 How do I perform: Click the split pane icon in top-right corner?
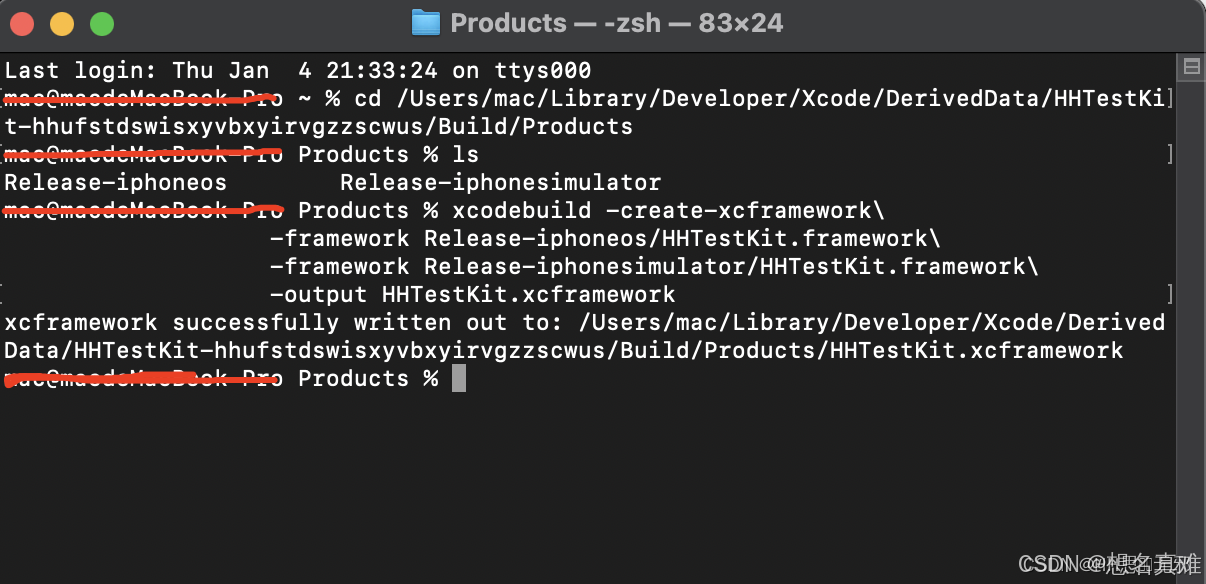click(1191, 66)
